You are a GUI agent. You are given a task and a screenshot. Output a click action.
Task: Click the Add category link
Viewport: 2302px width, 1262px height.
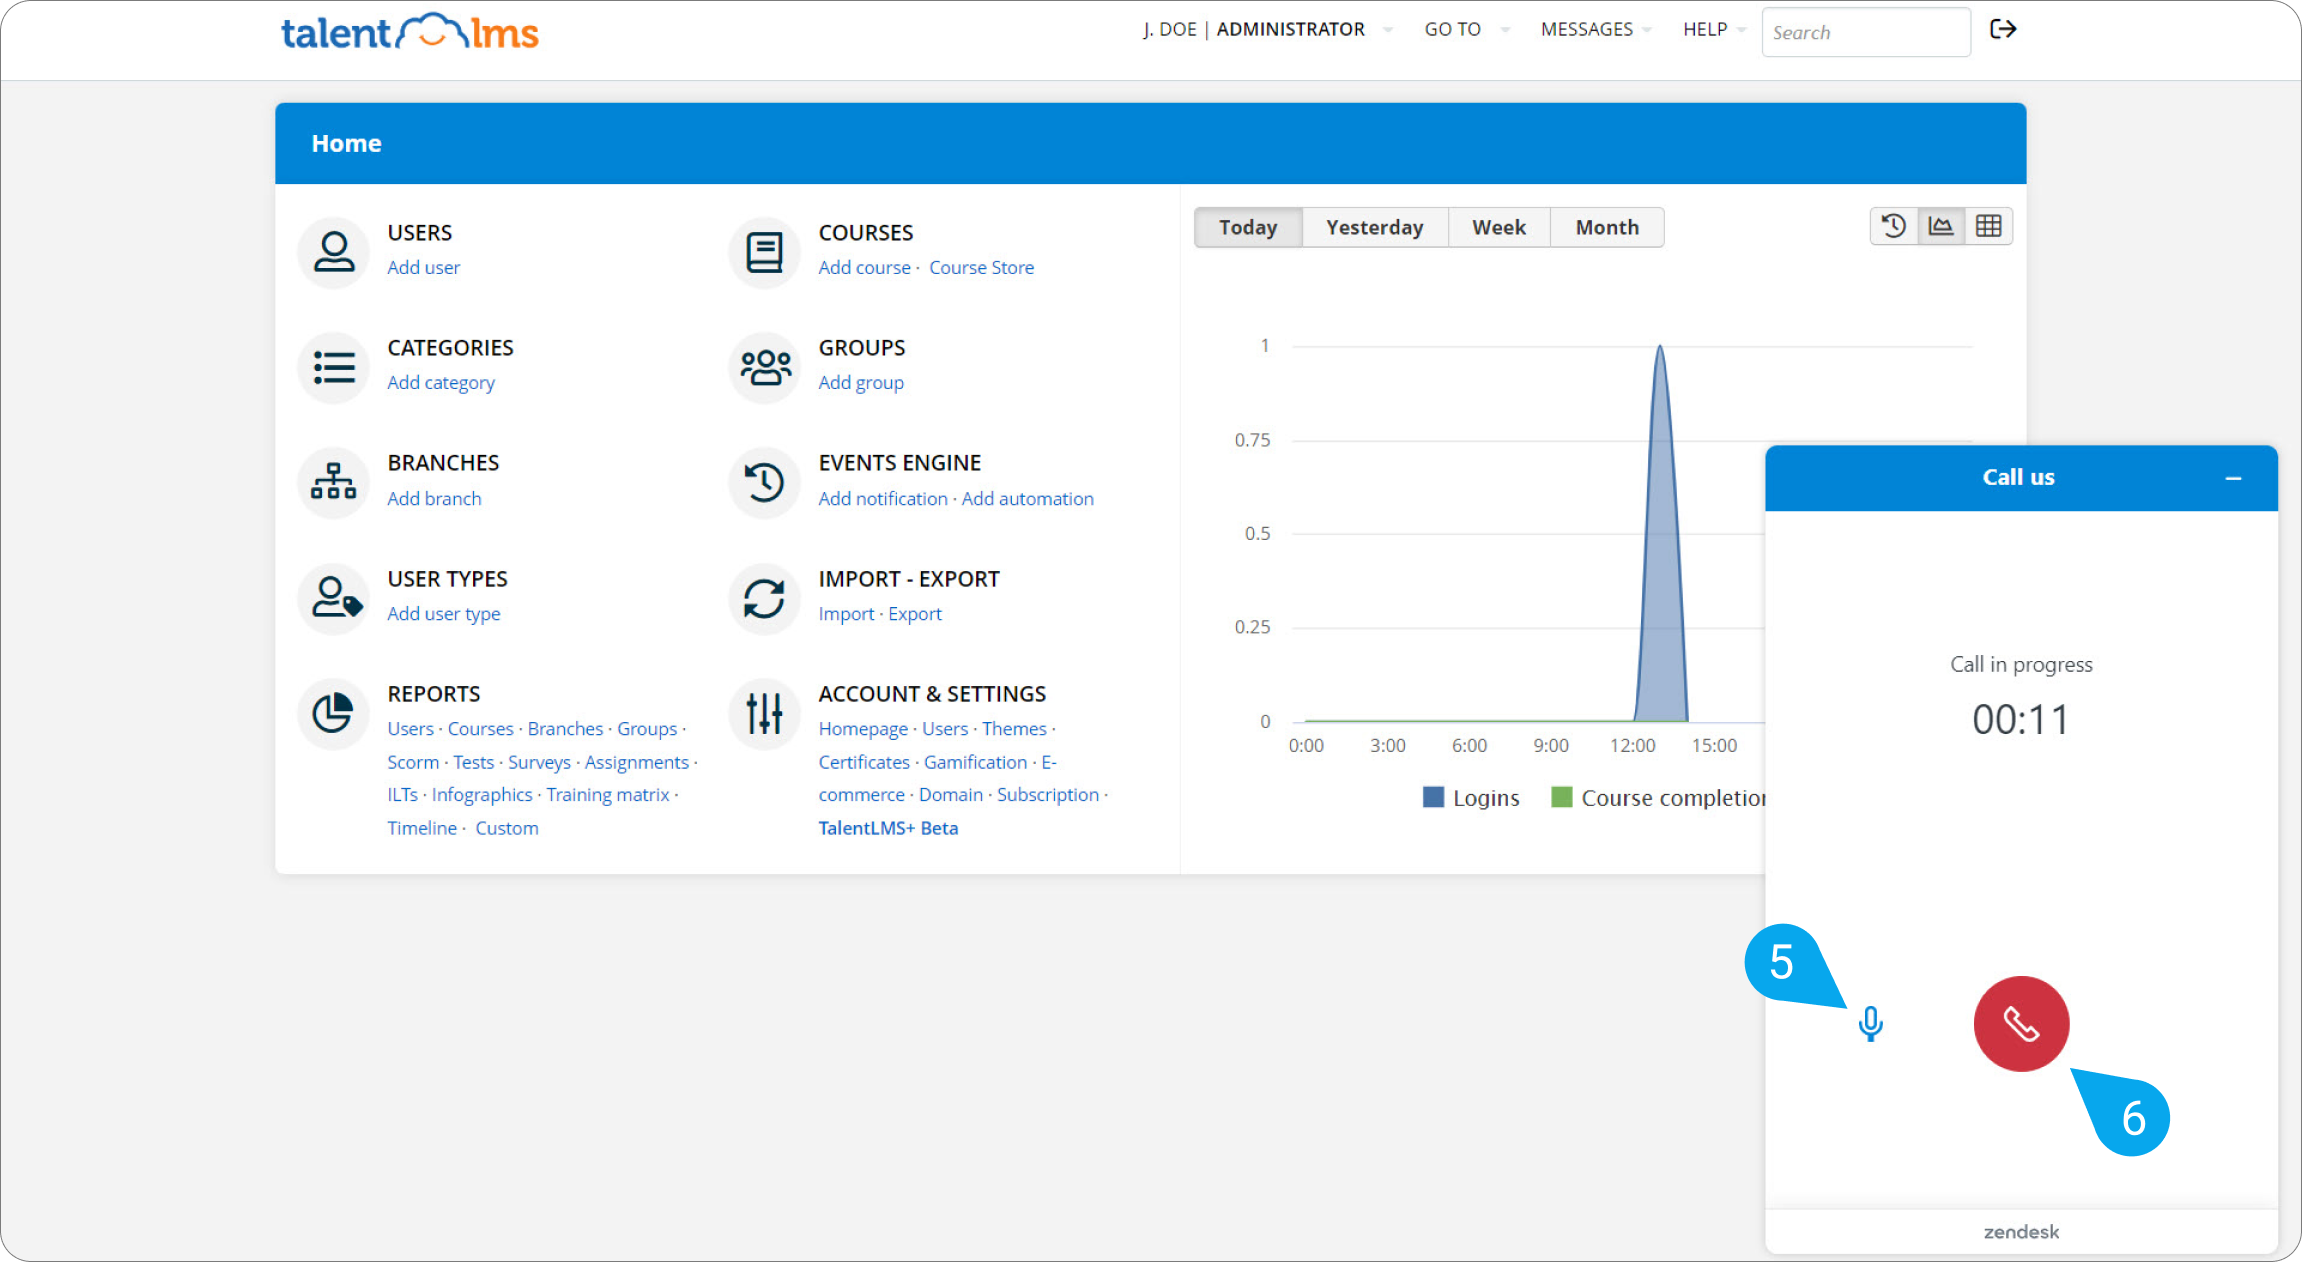(441, 382)
